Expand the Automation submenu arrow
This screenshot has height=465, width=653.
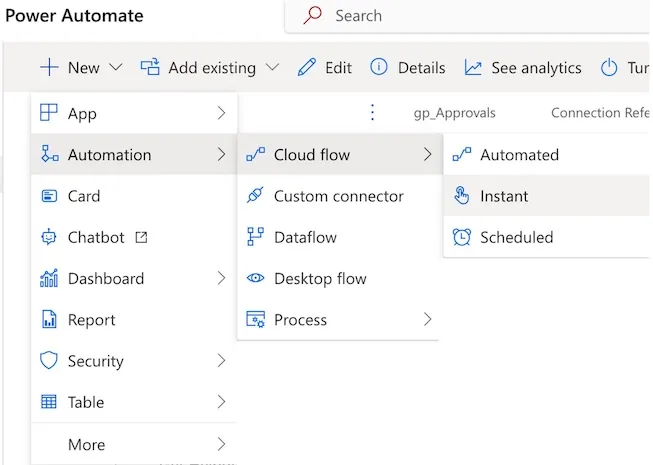point(222,154)
